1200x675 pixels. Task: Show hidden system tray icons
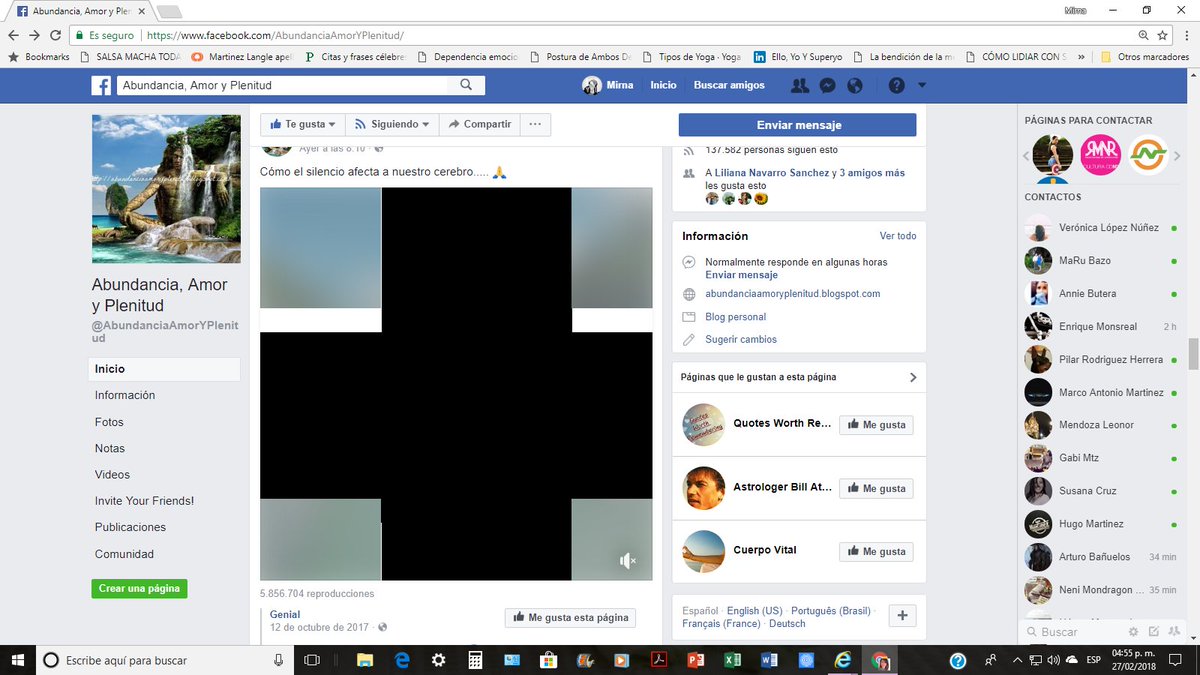point(1015,660)
